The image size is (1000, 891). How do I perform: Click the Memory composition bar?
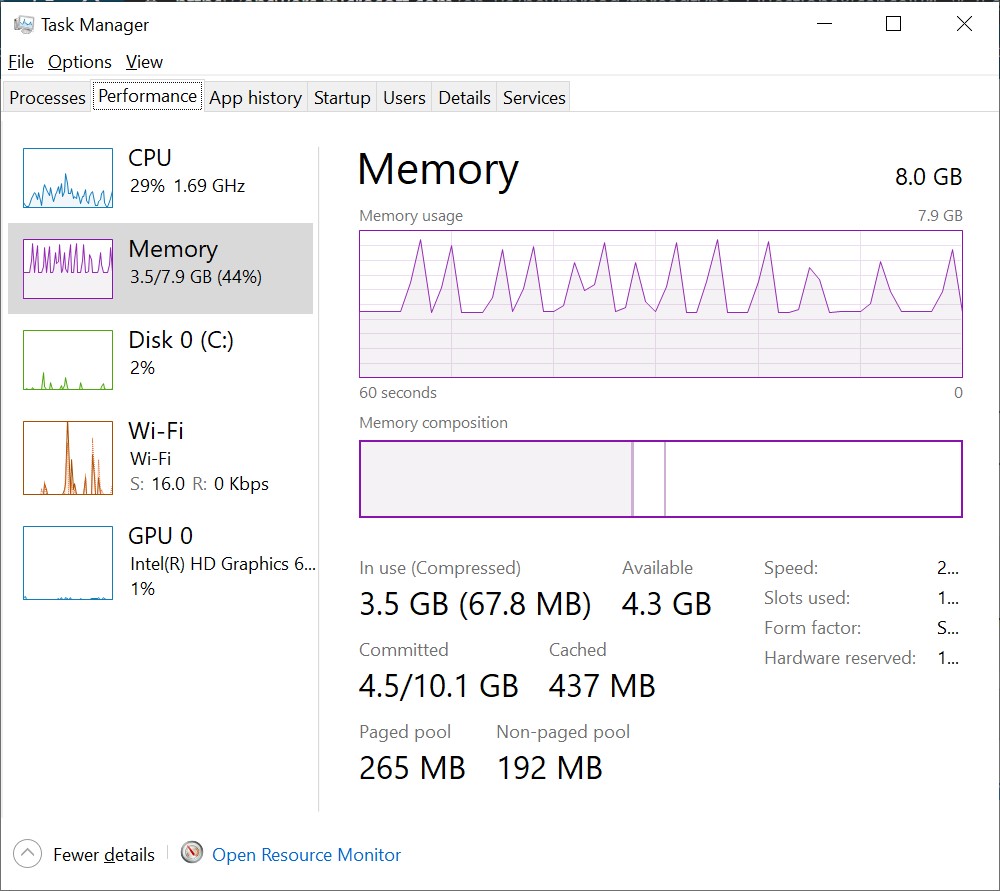click(x=660, y=479)
